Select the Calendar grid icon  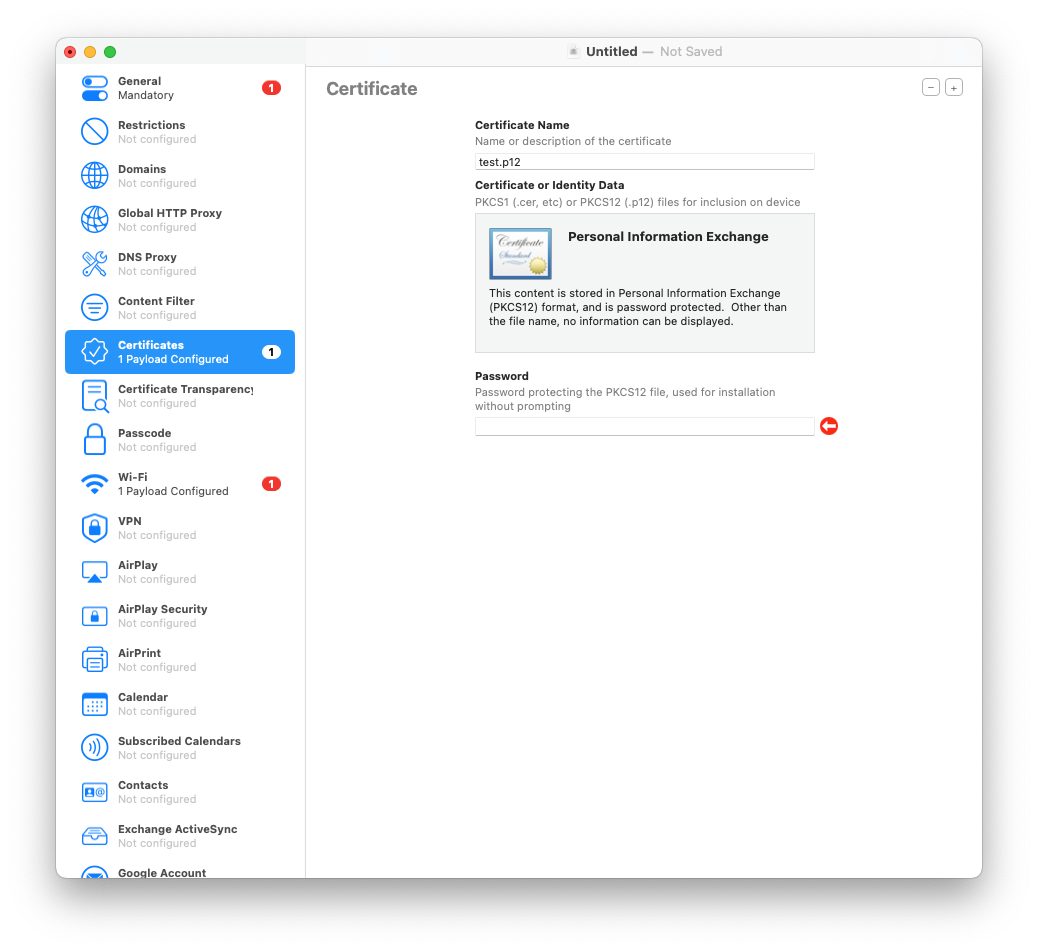(x=95, y=704)
